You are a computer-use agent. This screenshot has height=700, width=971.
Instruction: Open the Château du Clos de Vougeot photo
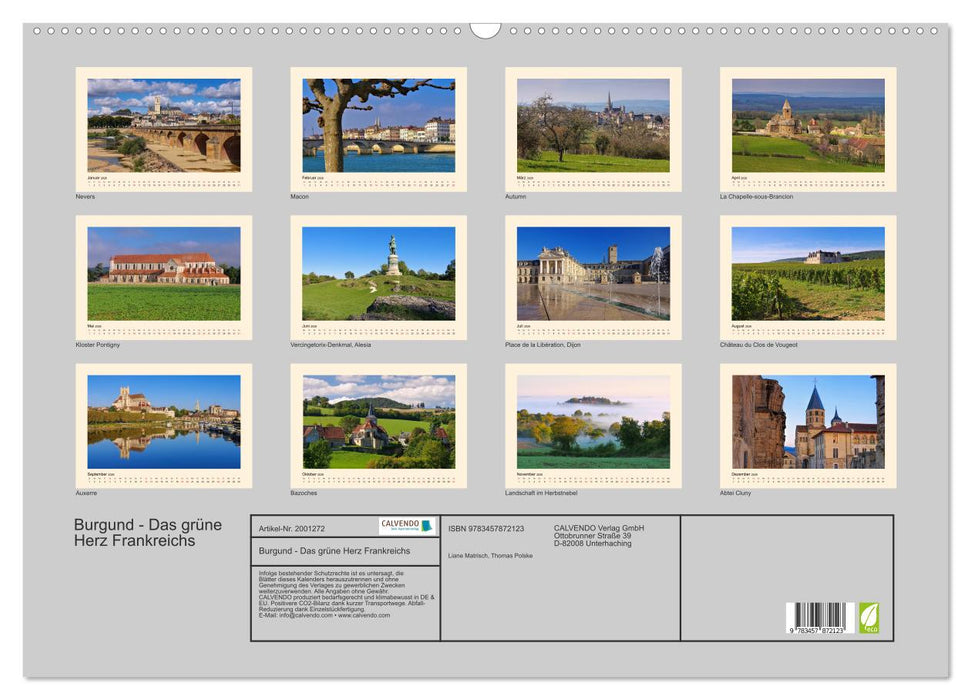(808, 273)
